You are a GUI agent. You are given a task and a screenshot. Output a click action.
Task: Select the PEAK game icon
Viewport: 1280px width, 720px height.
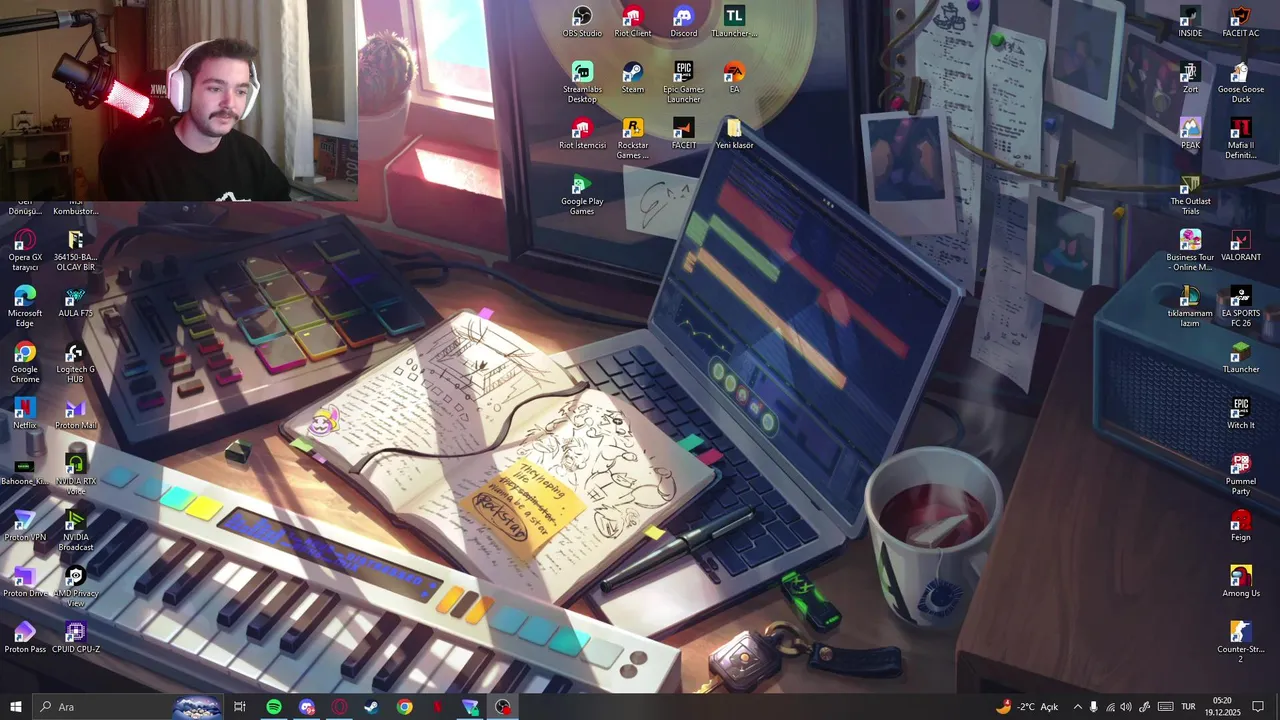[x=1190, y=134]
